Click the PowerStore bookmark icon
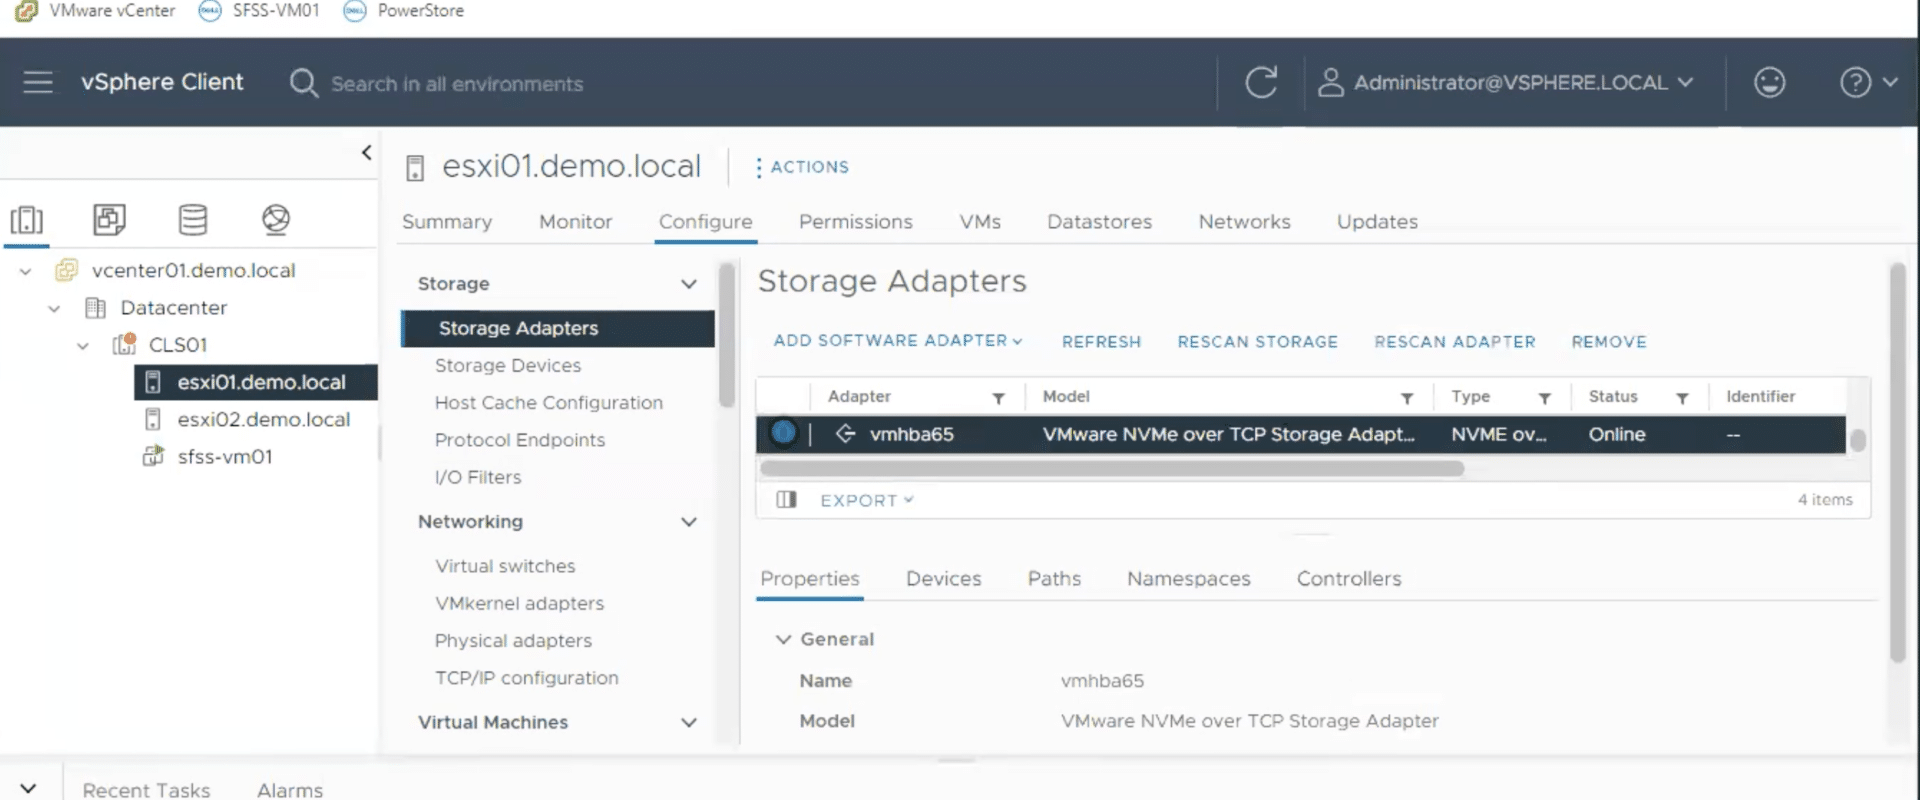Viewport: 1920px width, 800px height. click(355, 11)
